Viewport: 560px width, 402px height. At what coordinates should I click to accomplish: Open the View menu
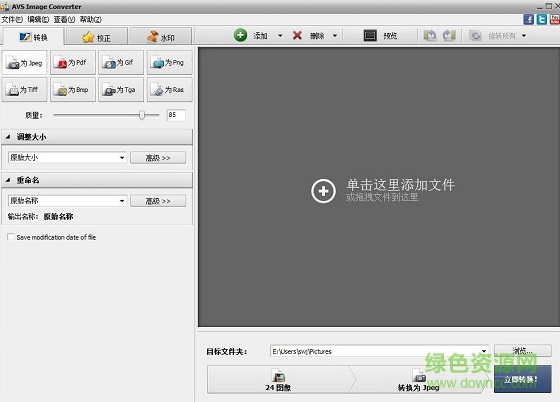pos(64,19)
